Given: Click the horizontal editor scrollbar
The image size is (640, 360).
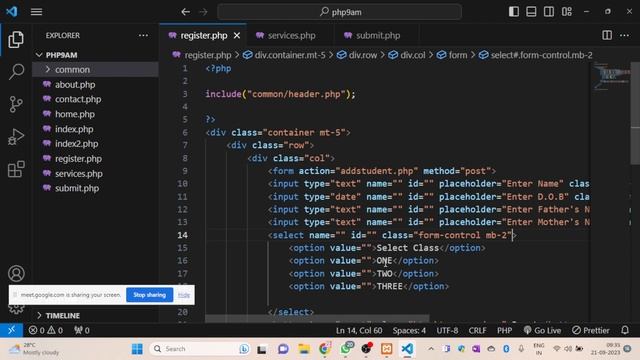Looking at the screenshot, I should tap(317, 318).
